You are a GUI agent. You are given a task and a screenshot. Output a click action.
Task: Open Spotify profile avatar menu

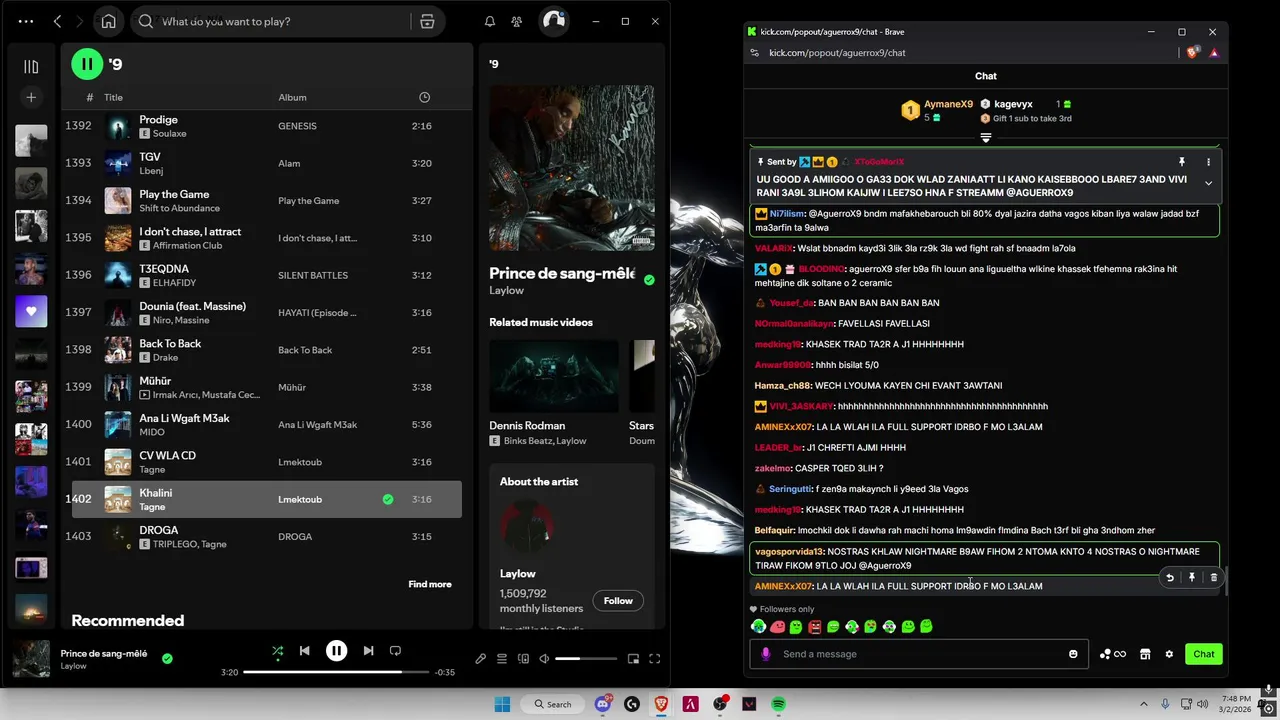553,21
